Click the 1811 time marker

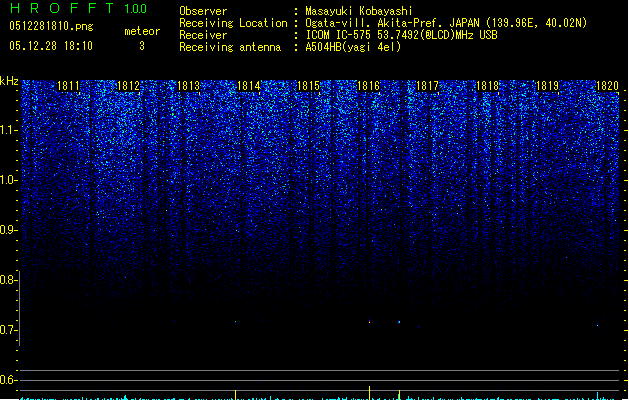[x=69, y=86]
